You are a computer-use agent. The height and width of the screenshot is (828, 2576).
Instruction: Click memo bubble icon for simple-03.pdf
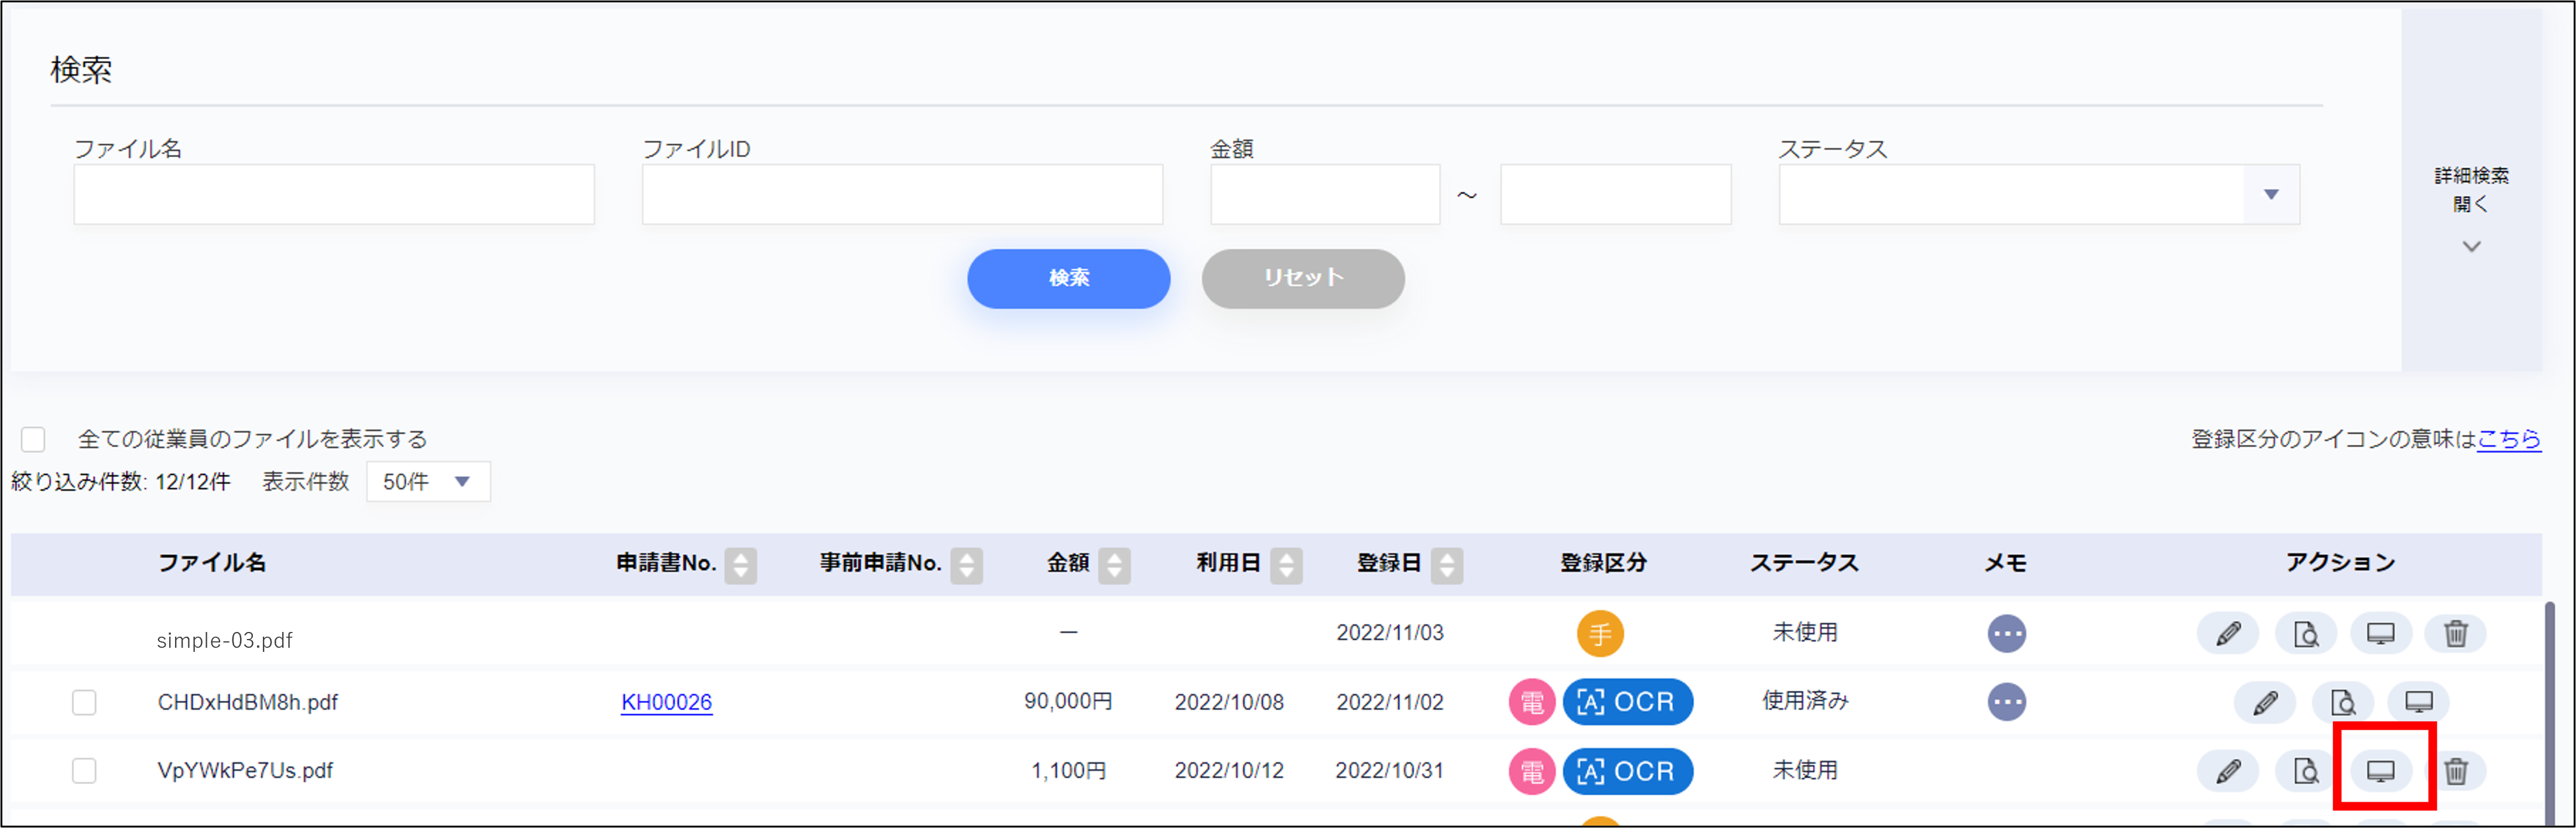[2006, 634]
